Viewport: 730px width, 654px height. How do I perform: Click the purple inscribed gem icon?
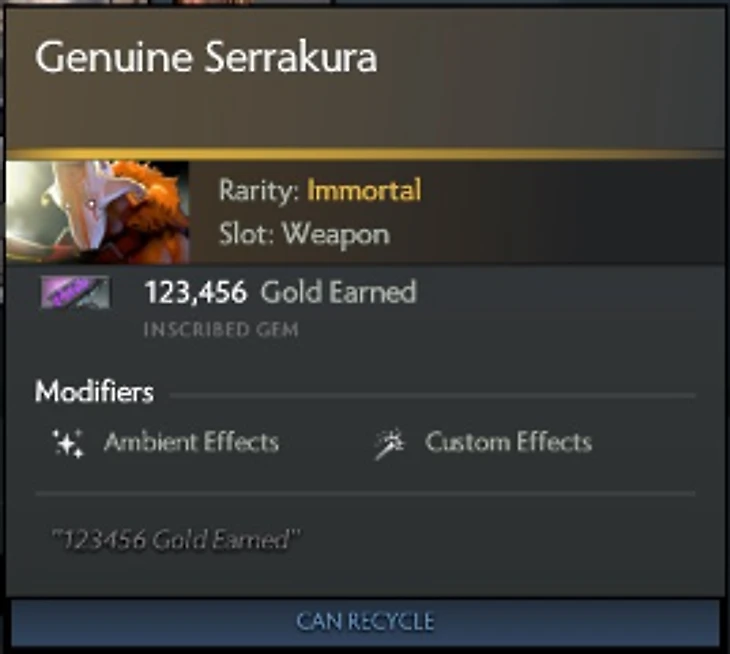pyautogui.click(x=75, y=292)
